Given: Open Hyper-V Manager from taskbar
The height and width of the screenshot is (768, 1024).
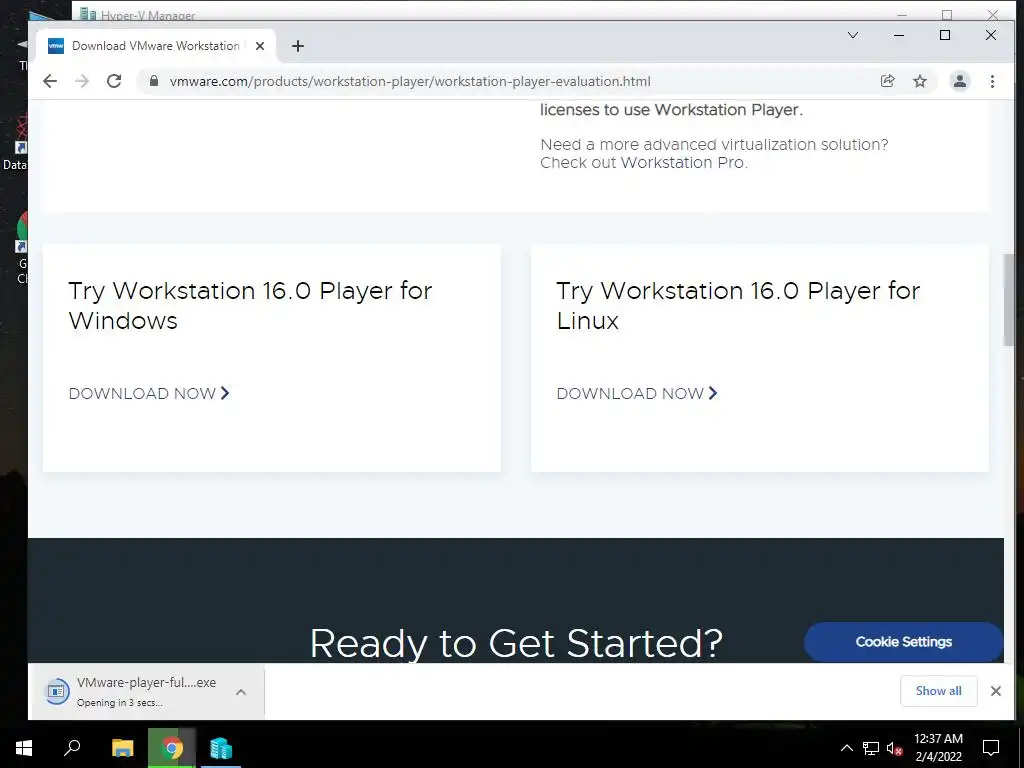Looking at the screenshot, I should coord(221,748).
